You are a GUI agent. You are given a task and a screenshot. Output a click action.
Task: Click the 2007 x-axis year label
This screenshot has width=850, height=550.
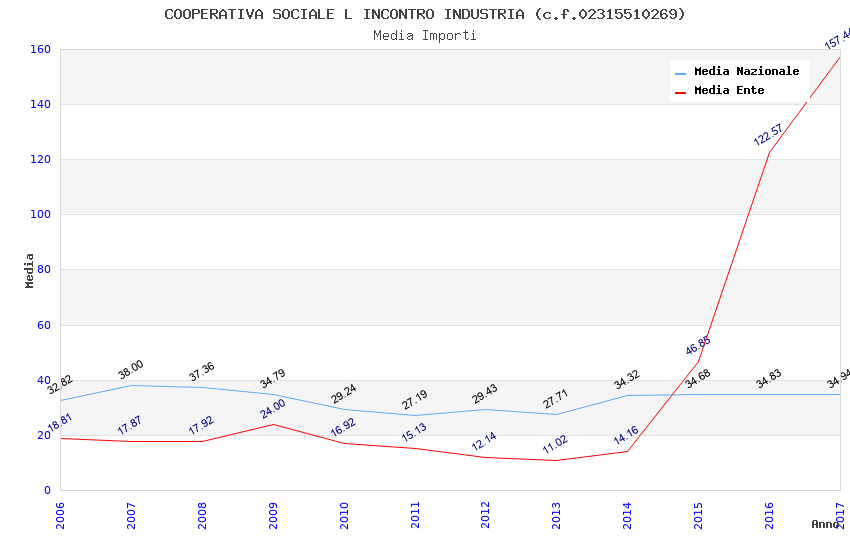[131, 515]
